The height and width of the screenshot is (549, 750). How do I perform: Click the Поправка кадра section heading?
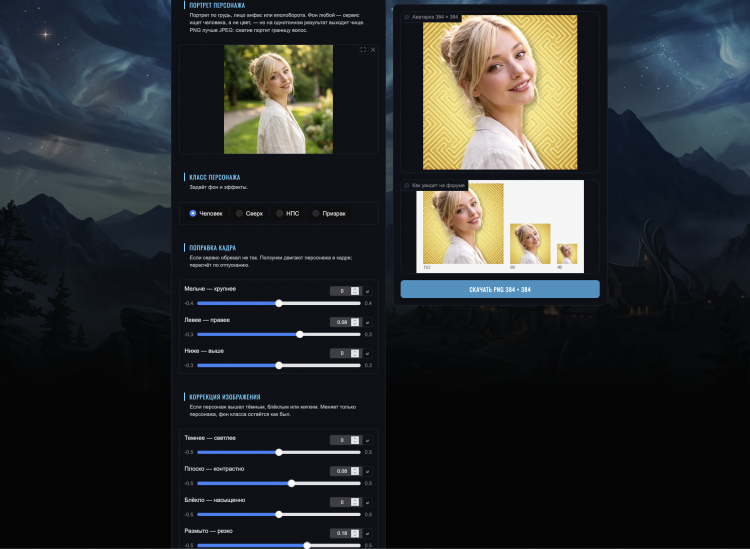tap(212, 248)
